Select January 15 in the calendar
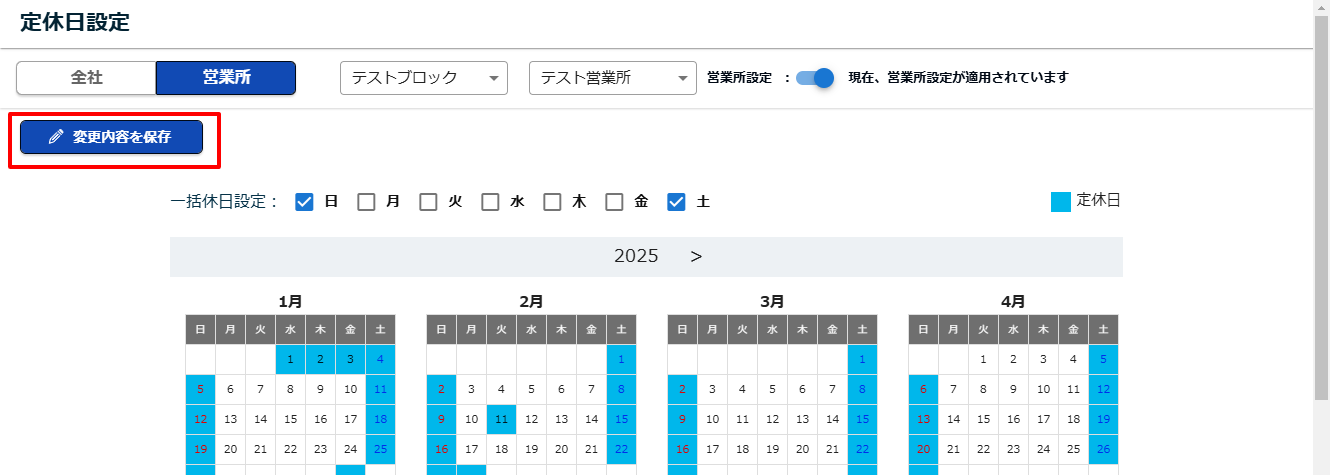Image resolution: width=1330 pixels, height=475 pixels. coord(290,420)
